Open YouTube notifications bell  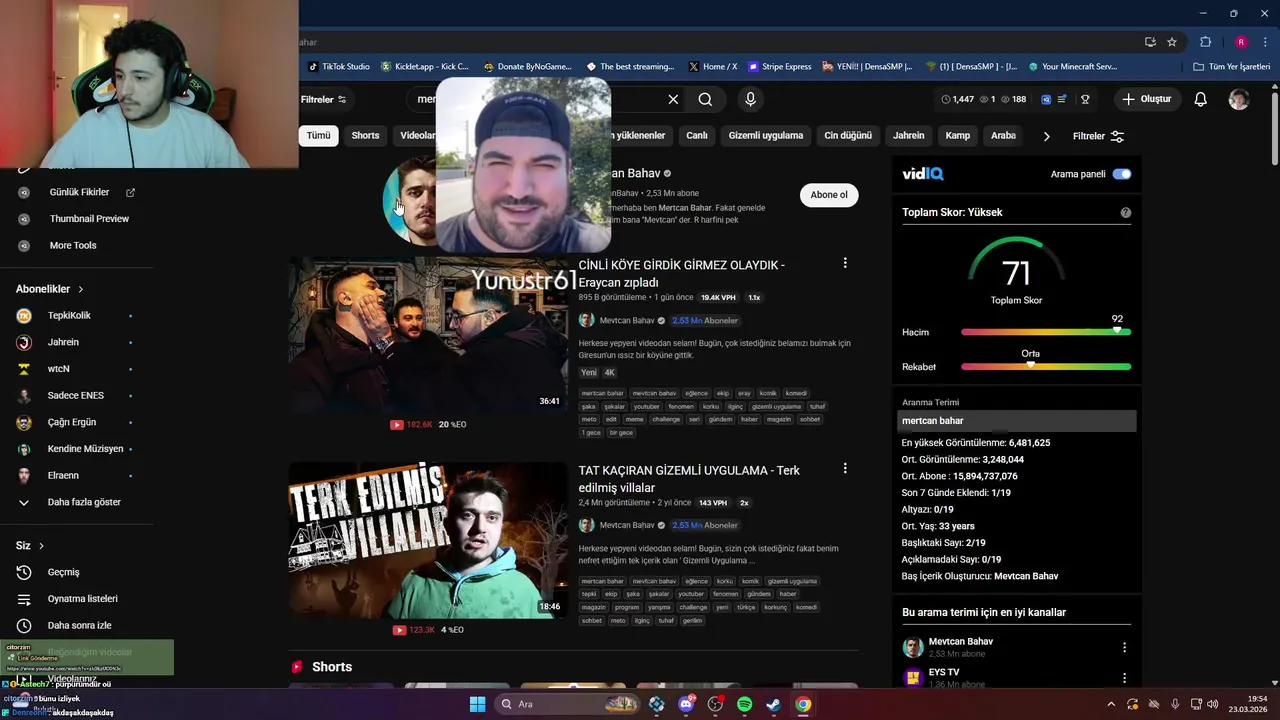click(1201, 99)
